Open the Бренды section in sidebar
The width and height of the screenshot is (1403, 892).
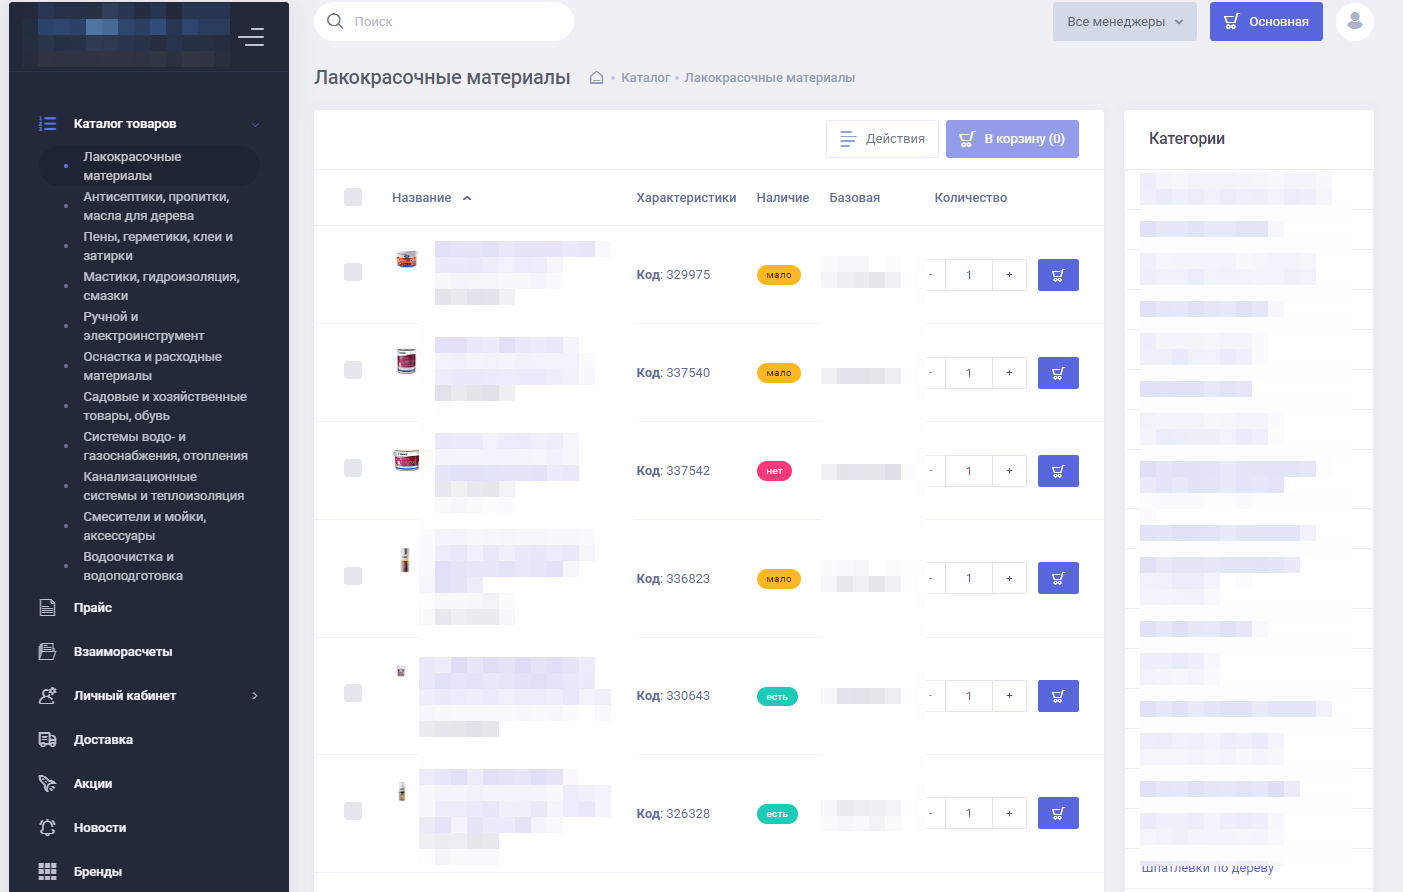[x=97, y=872]
